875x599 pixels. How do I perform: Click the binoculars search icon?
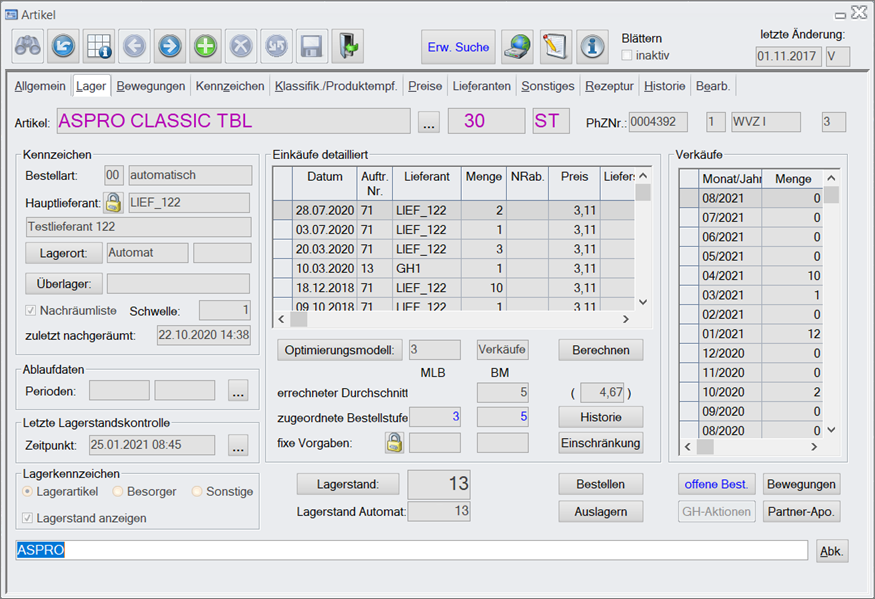(x=28, y=46)
